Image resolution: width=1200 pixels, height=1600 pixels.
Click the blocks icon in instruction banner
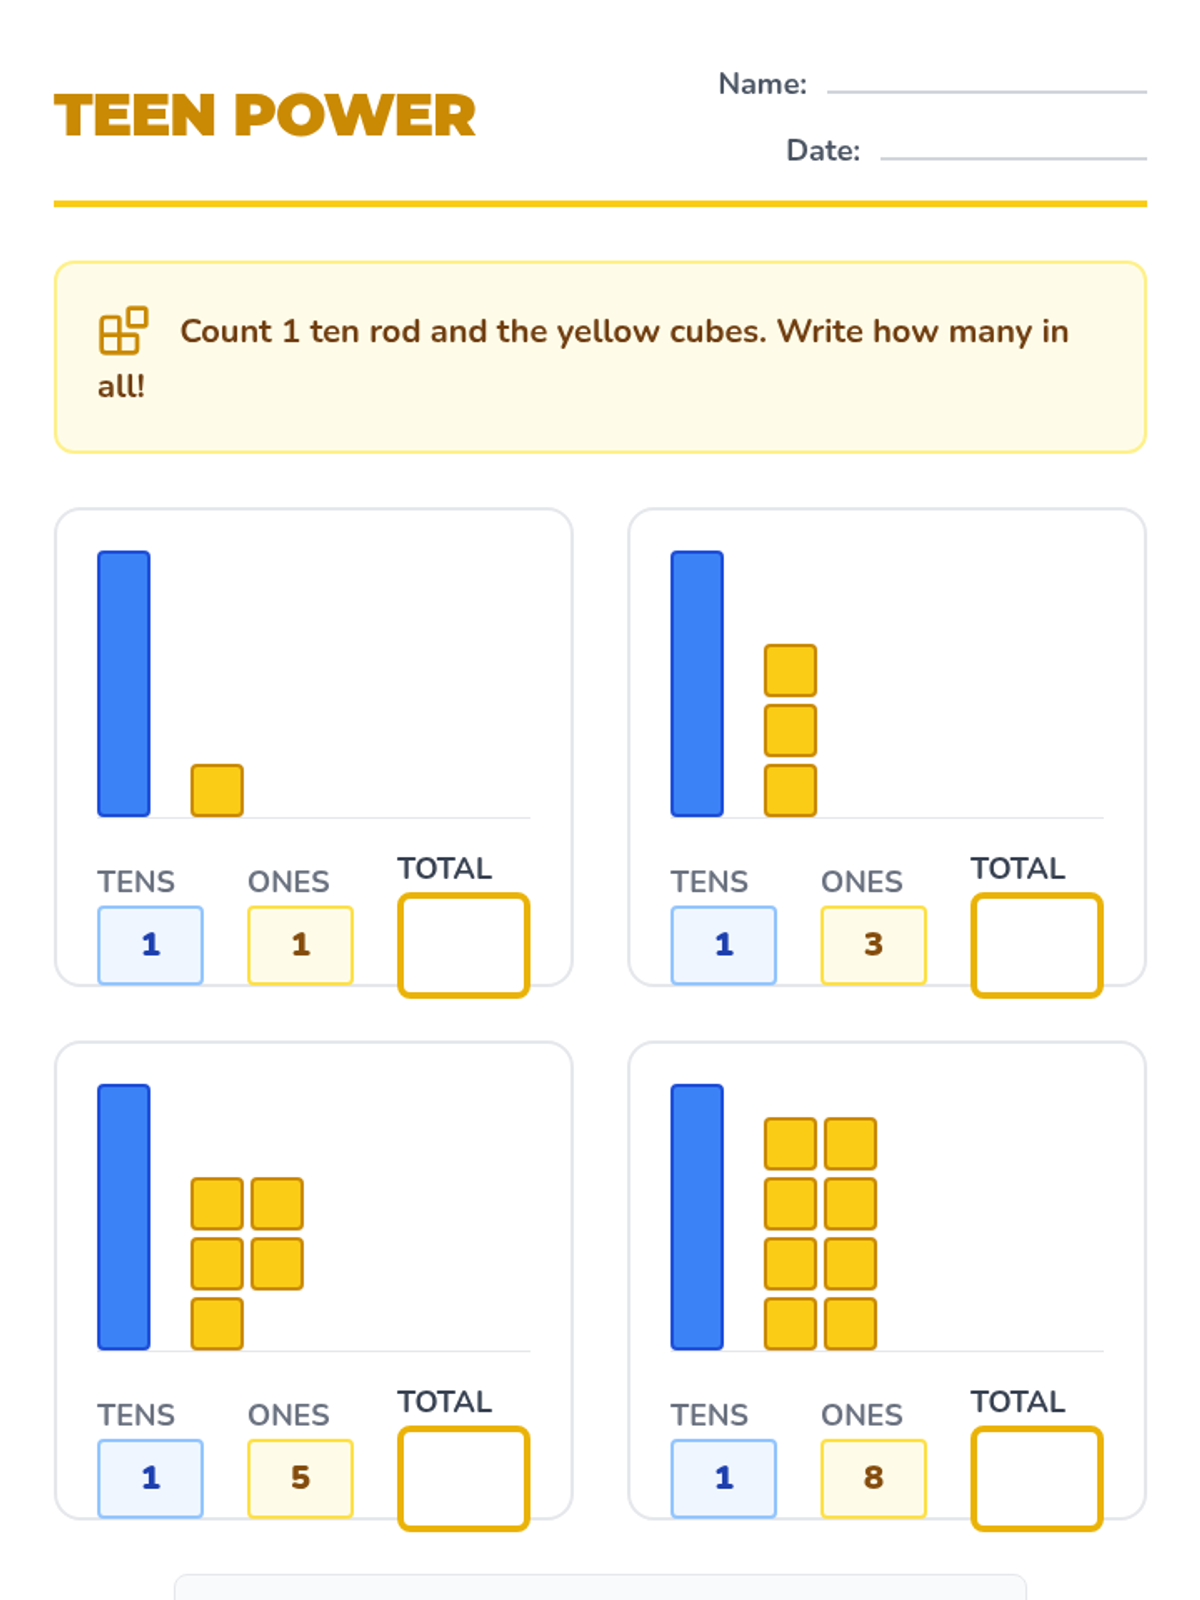[123, 331]
